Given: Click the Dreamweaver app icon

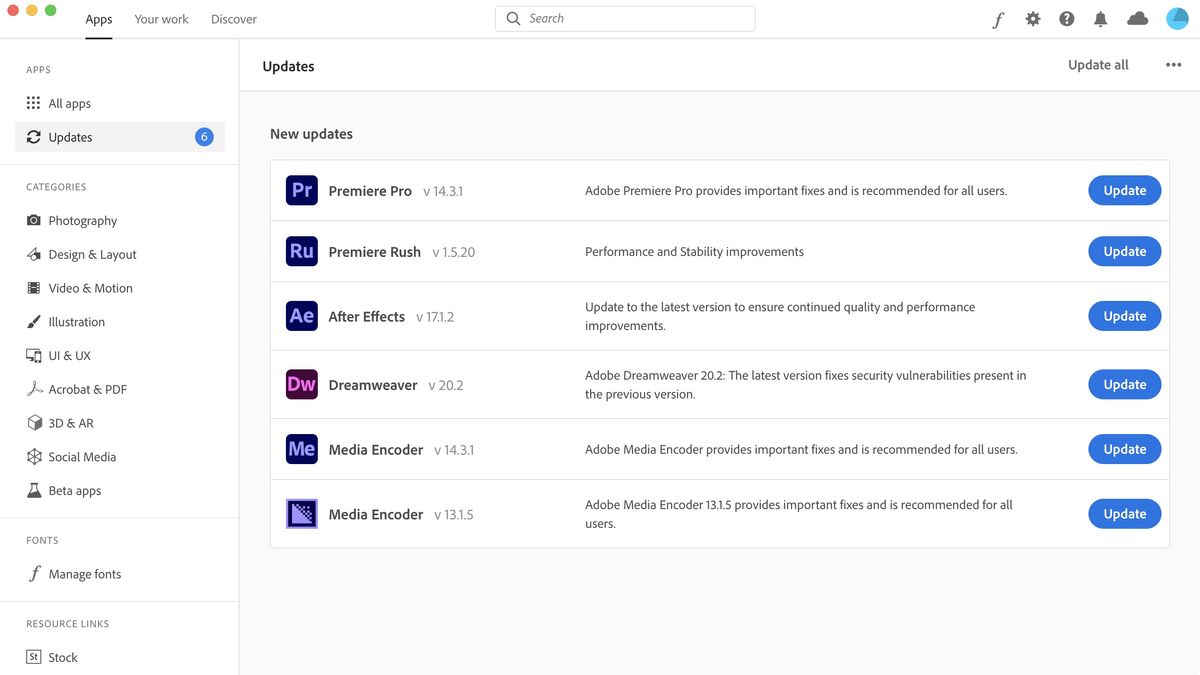Looking at the screenshot, I should [x=301, y=384].
